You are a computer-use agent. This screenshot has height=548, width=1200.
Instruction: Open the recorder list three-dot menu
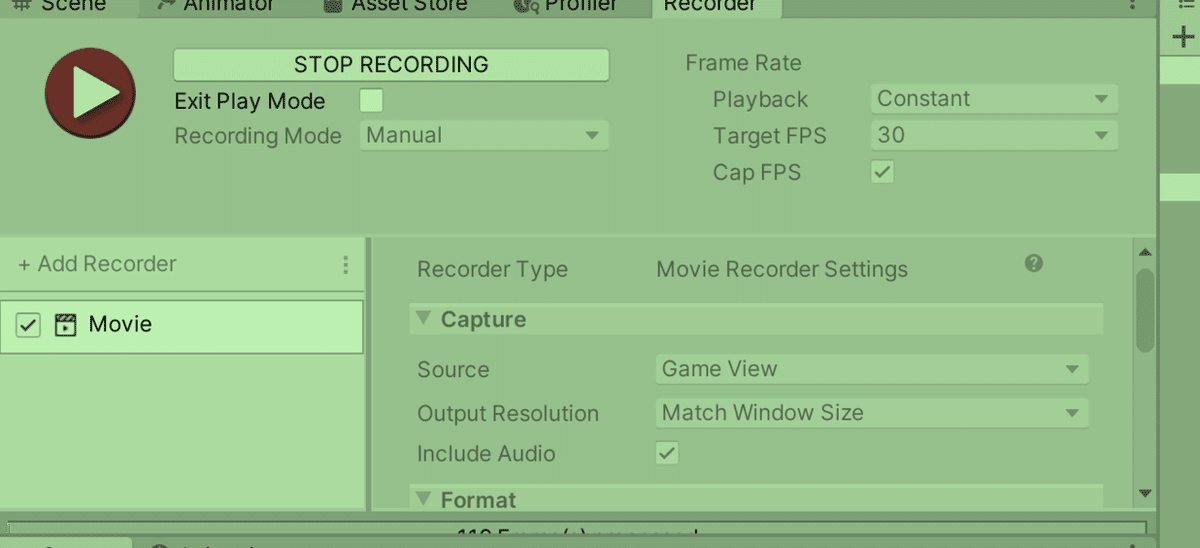(346, 265)
